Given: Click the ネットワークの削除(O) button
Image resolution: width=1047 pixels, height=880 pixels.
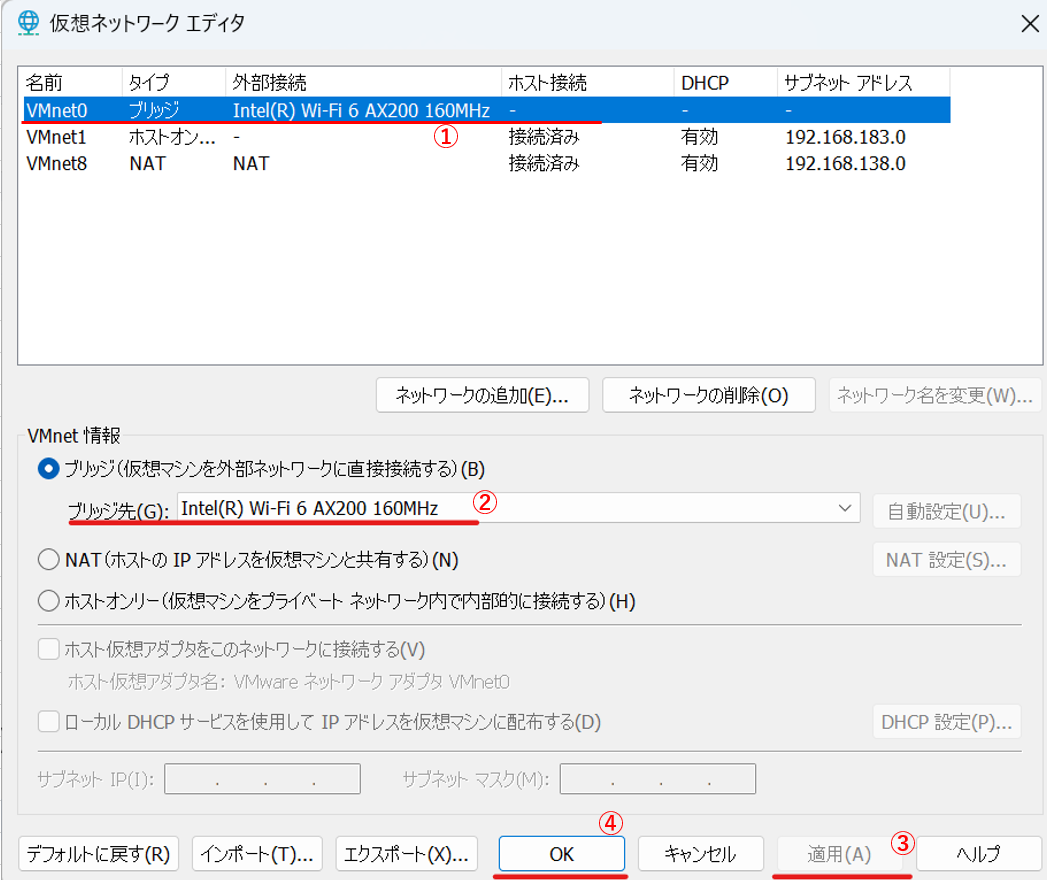Looking at the screenshot, I should click(x=708, y=395).
